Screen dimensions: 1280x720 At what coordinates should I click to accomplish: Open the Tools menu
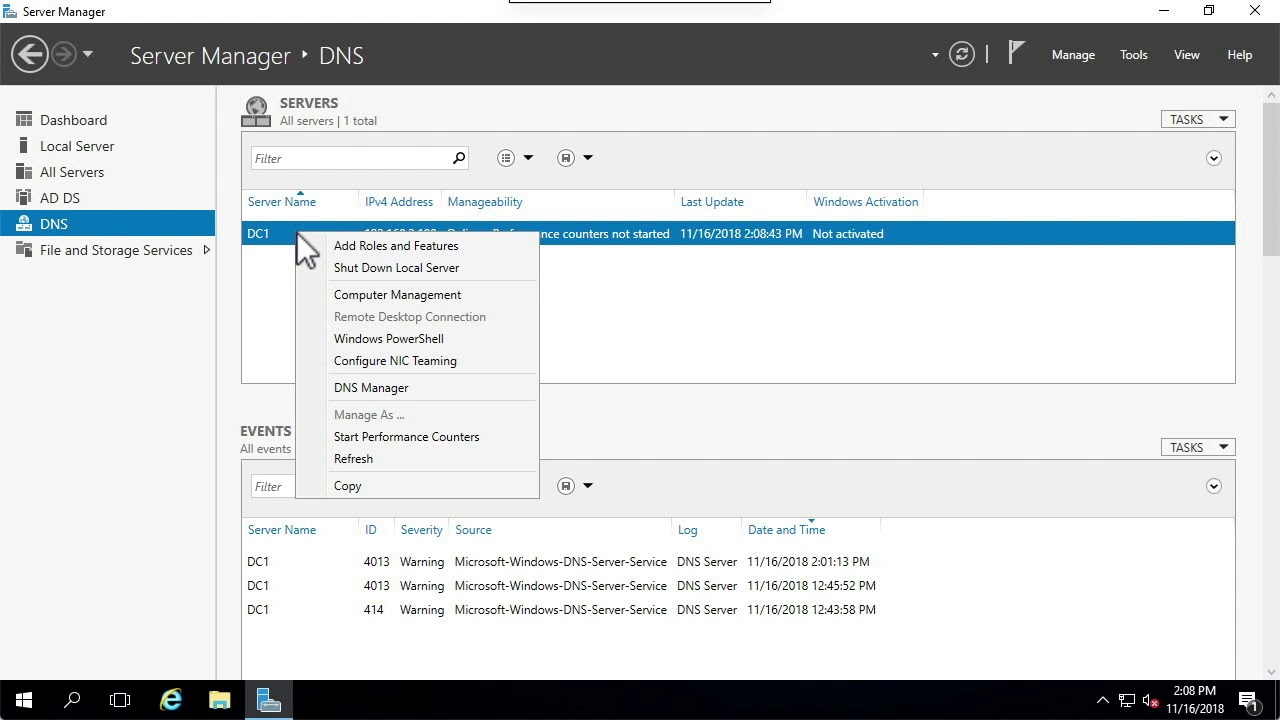pos(1133,55)
